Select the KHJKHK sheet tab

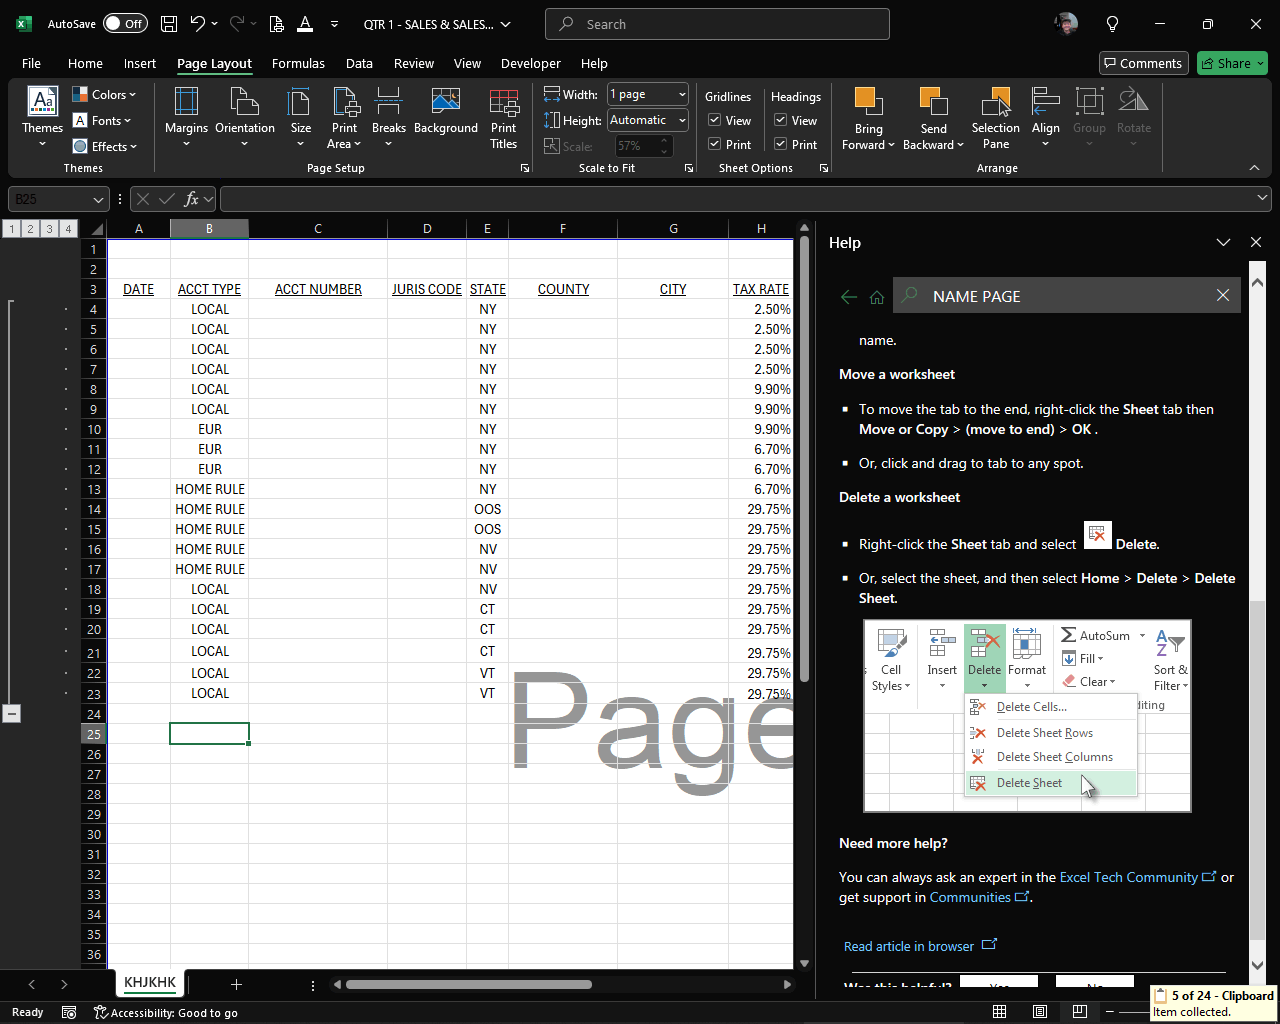coord(150,983)
